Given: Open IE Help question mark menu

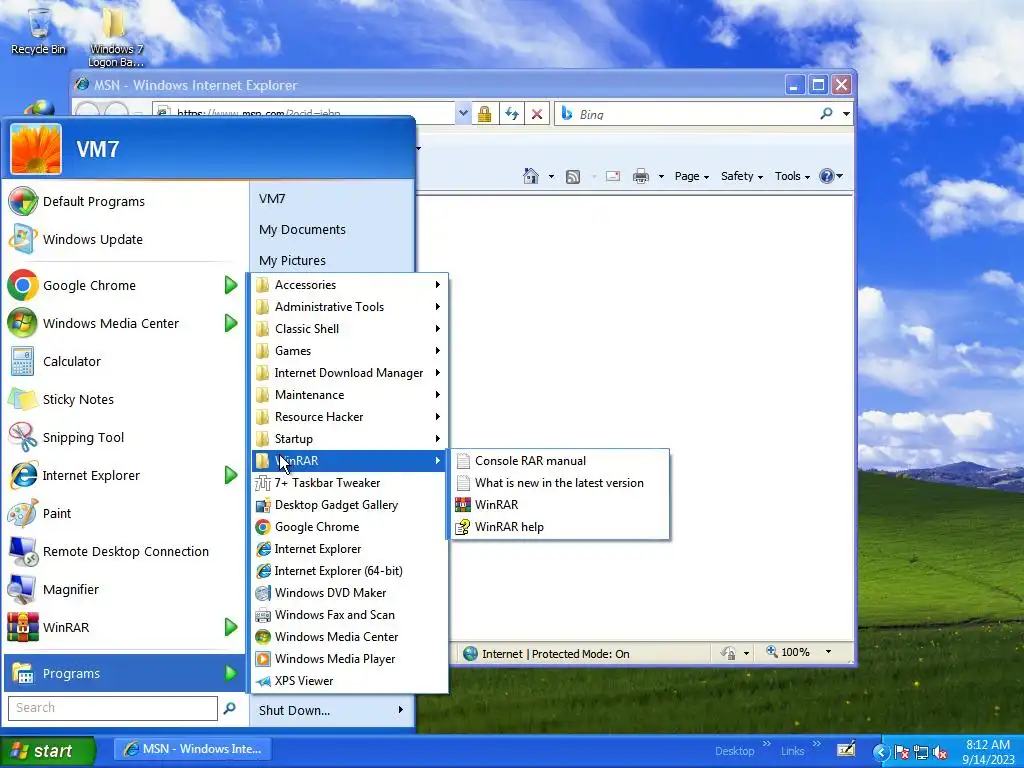Looking at the screenshot, I should pos(831,176).
